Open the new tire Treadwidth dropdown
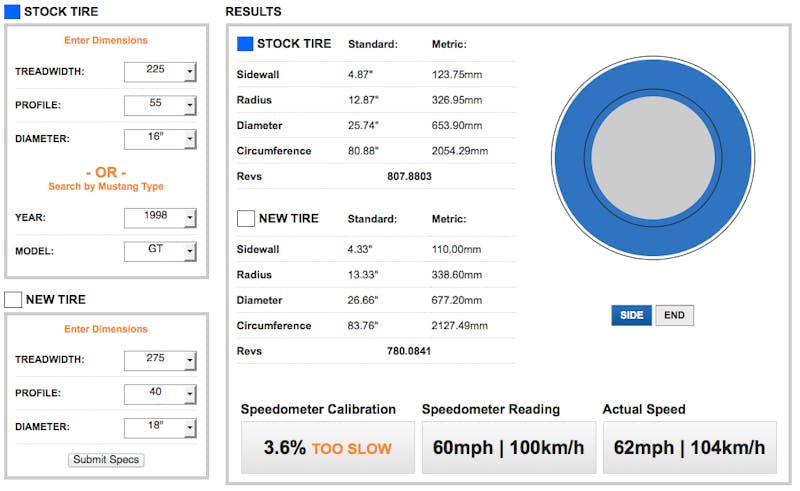Screen dimensions: 800x491 160,360
